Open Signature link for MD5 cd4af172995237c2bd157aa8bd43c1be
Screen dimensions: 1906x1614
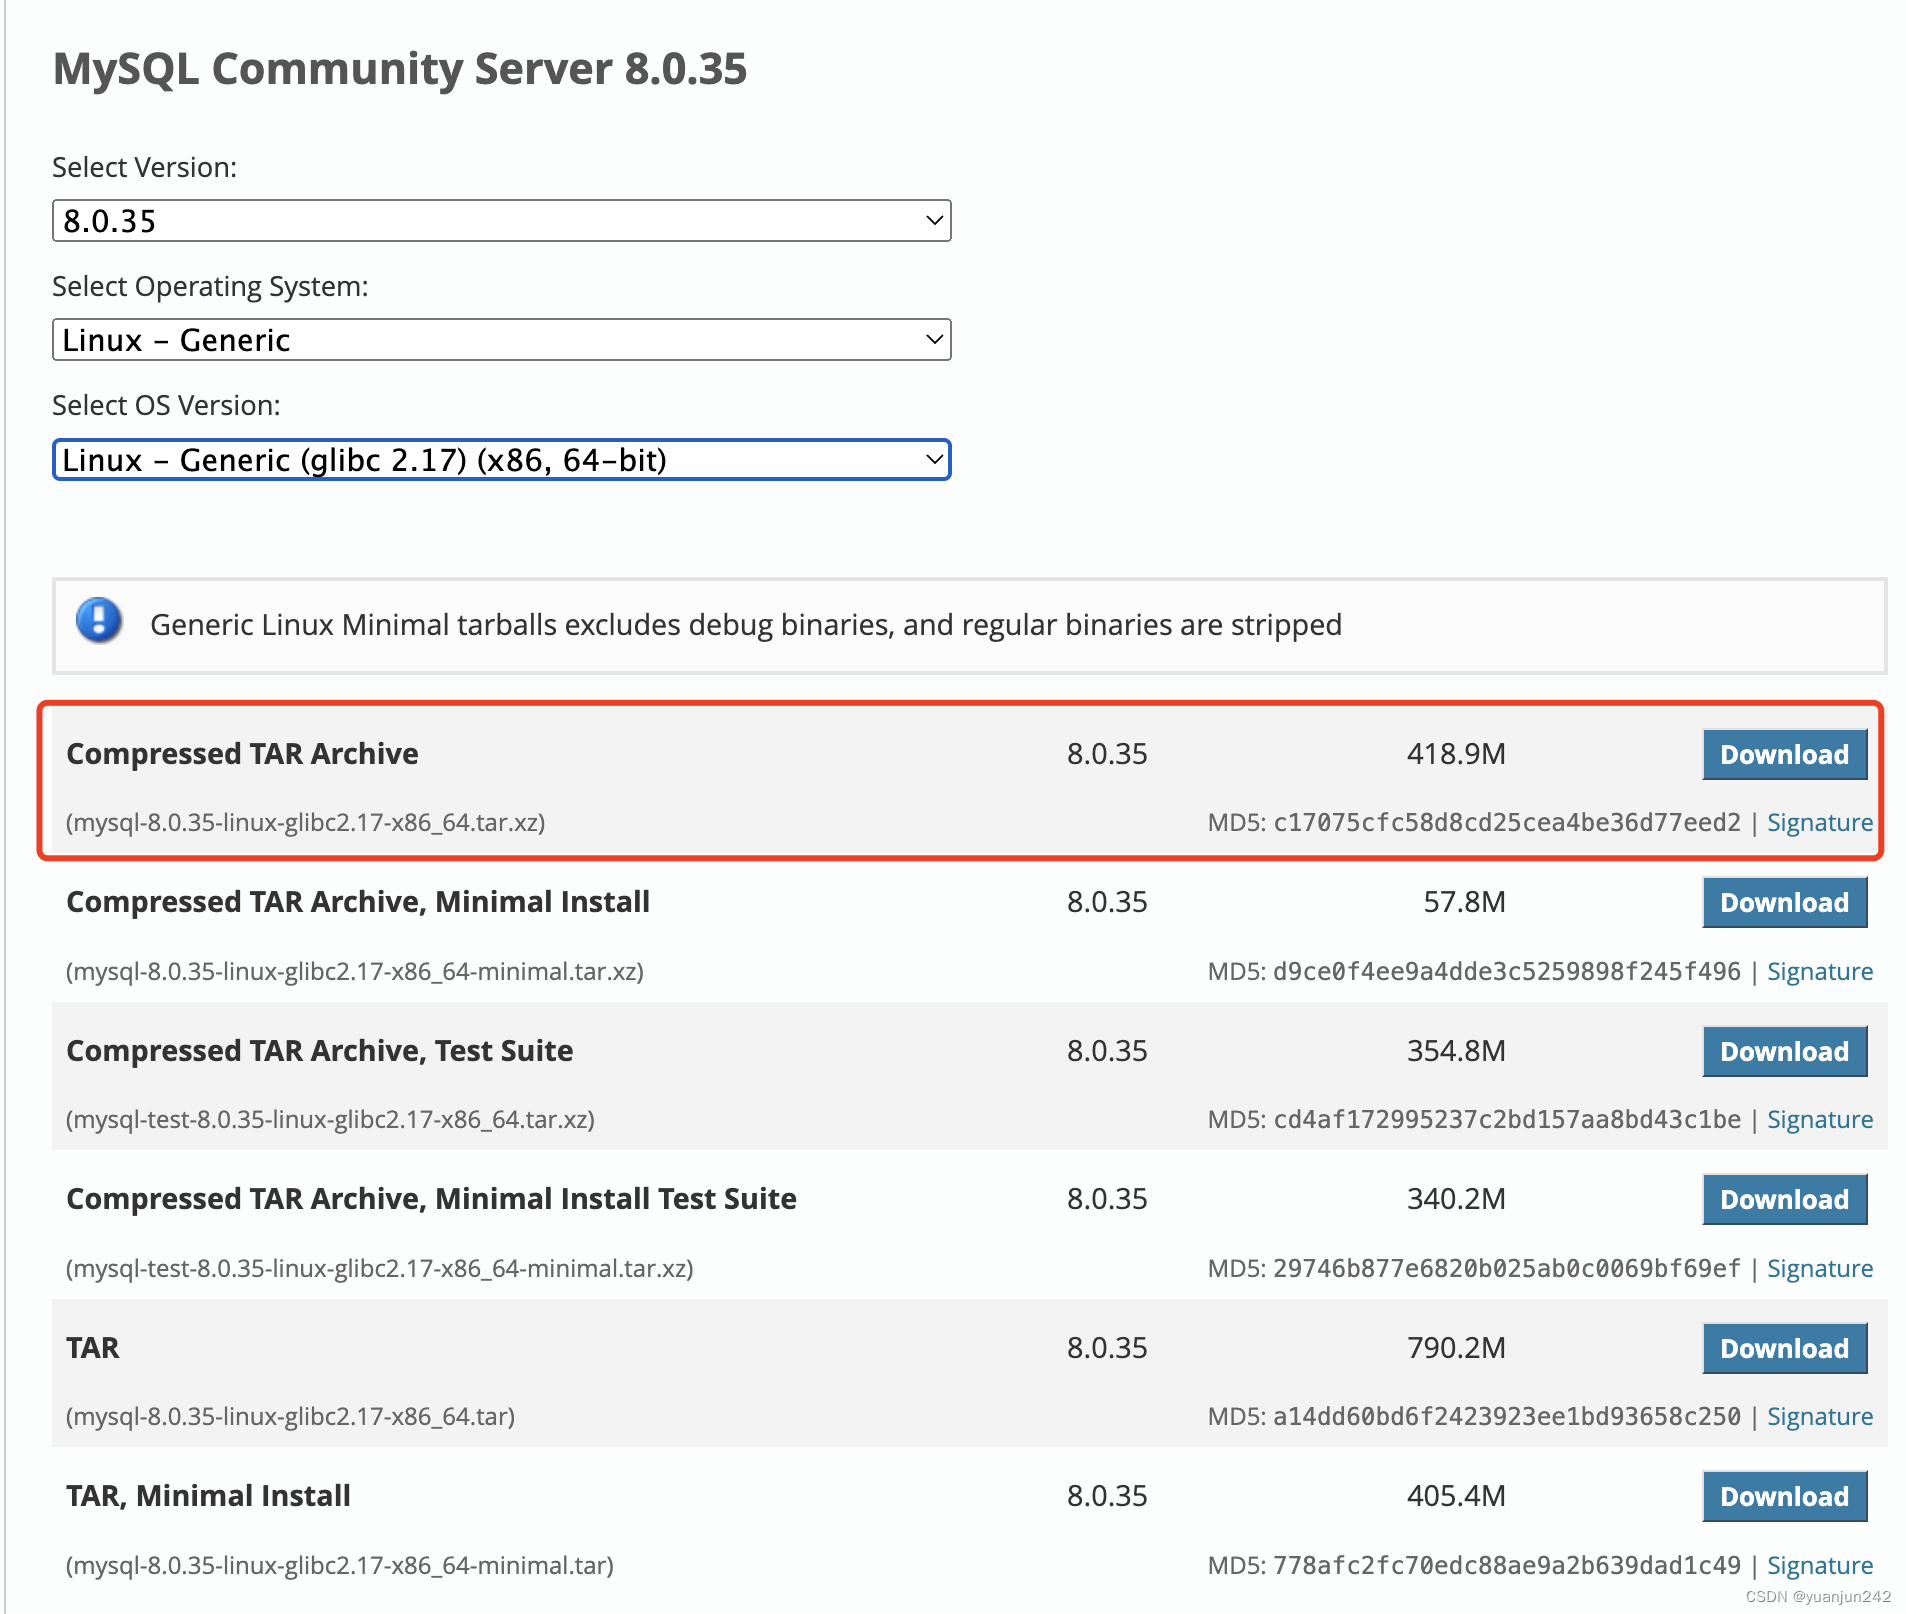pyautogui.click(x=1819, y=1120)
